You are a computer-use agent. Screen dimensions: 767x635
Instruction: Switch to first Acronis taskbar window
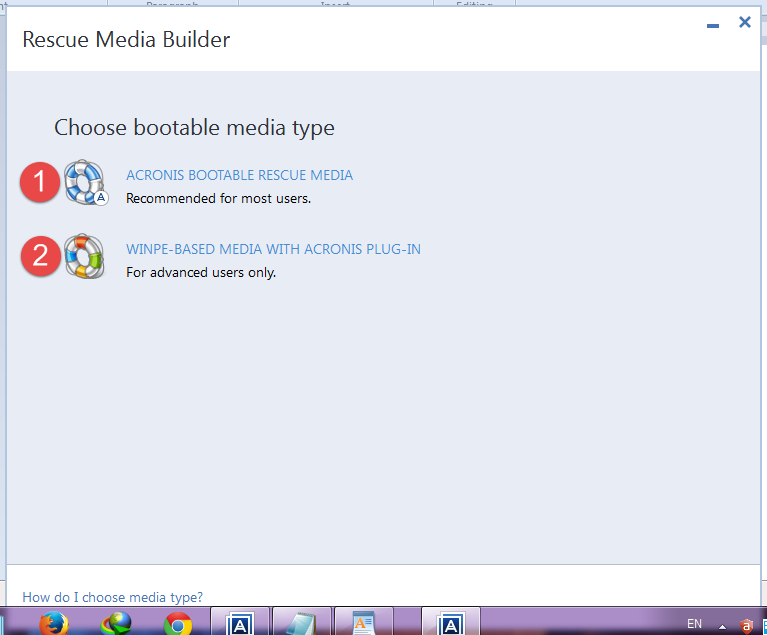(x=240, y=622)
